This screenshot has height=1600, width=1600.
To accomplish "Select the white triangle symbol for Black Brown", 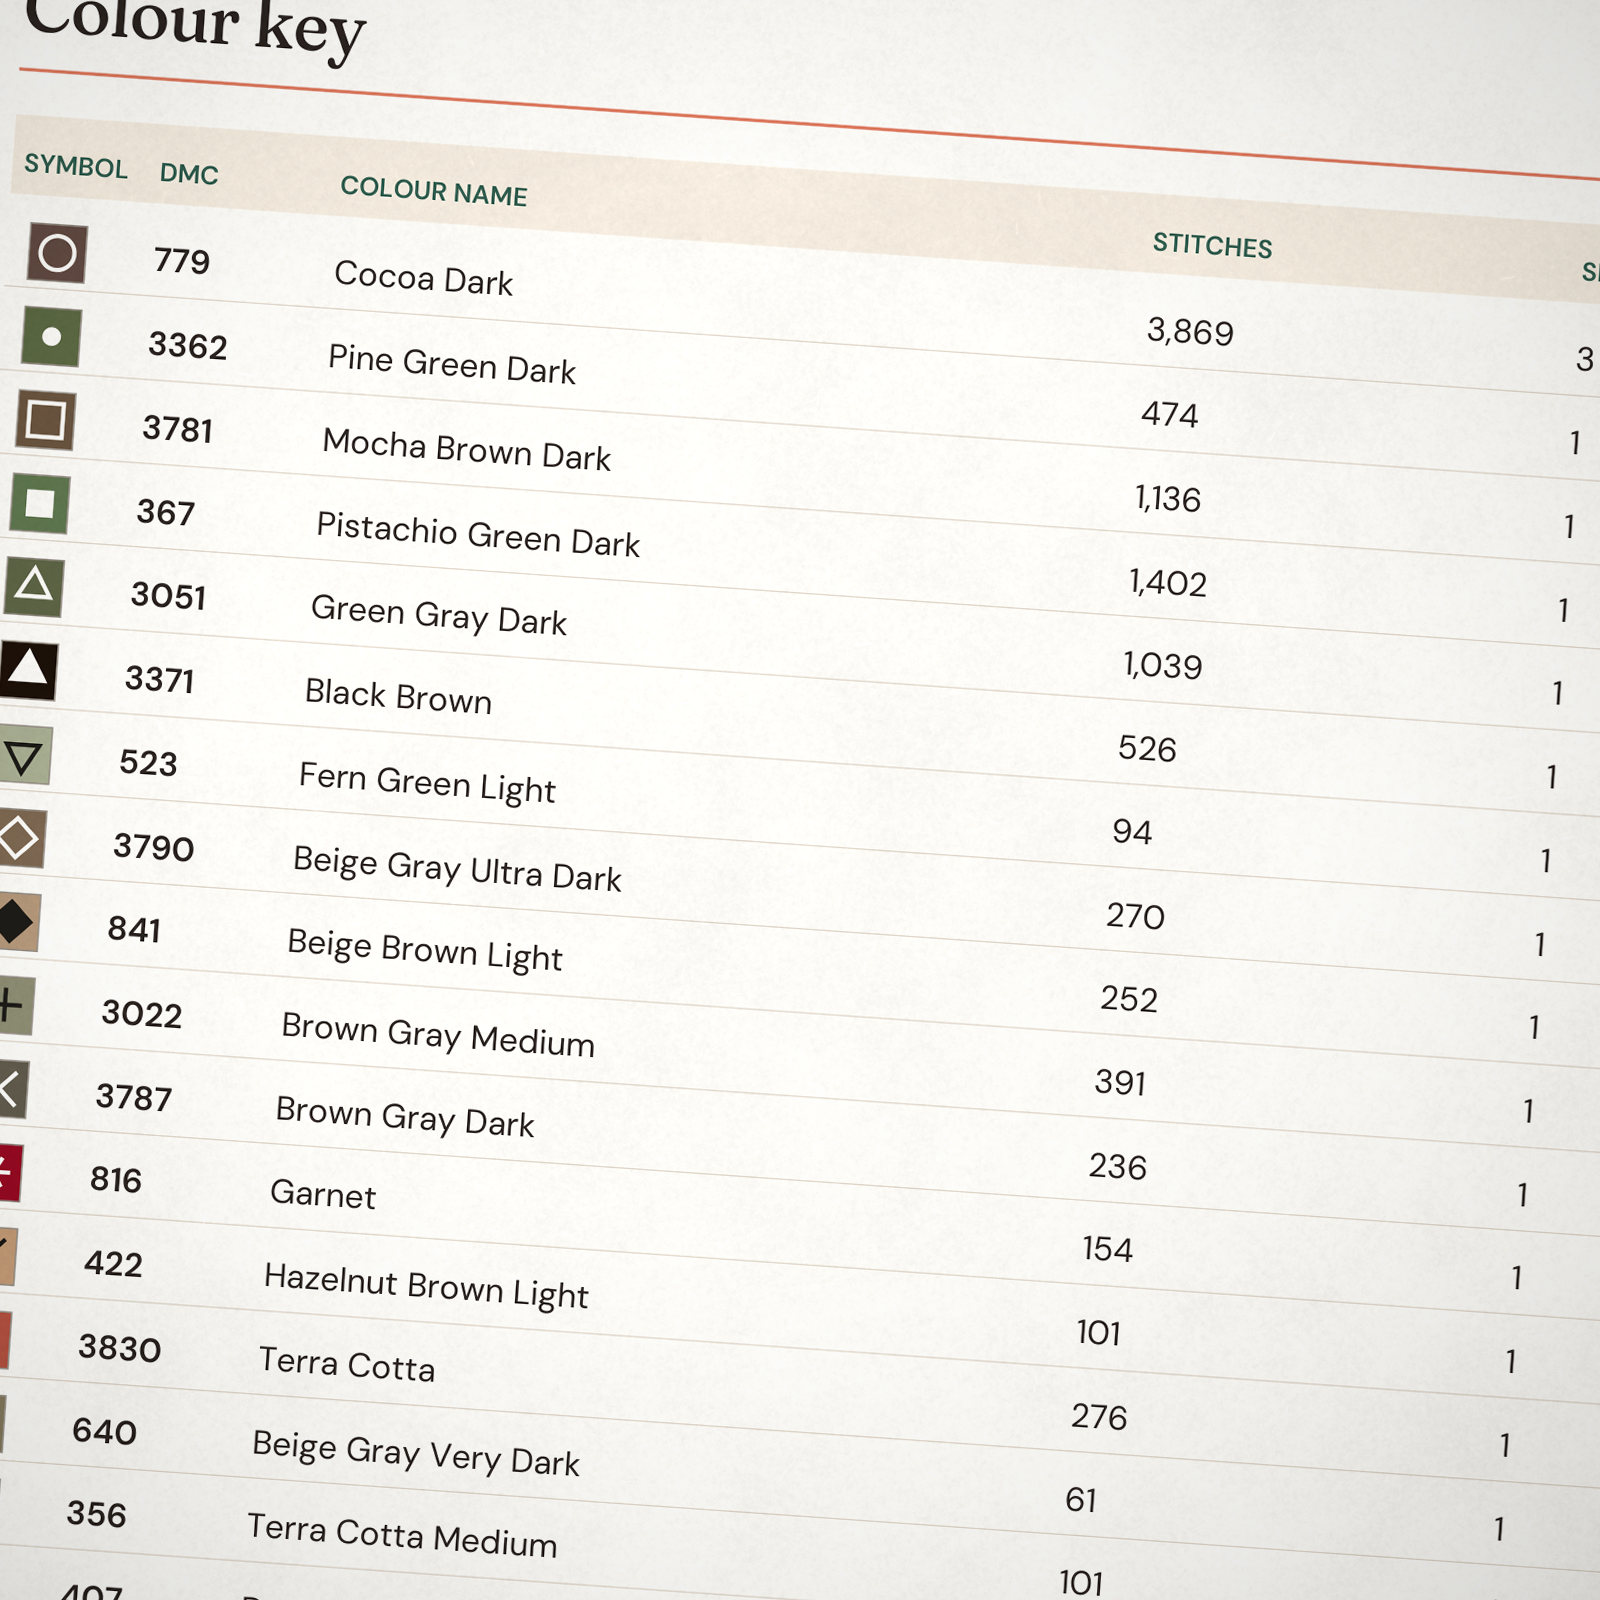I will [27, 670].
